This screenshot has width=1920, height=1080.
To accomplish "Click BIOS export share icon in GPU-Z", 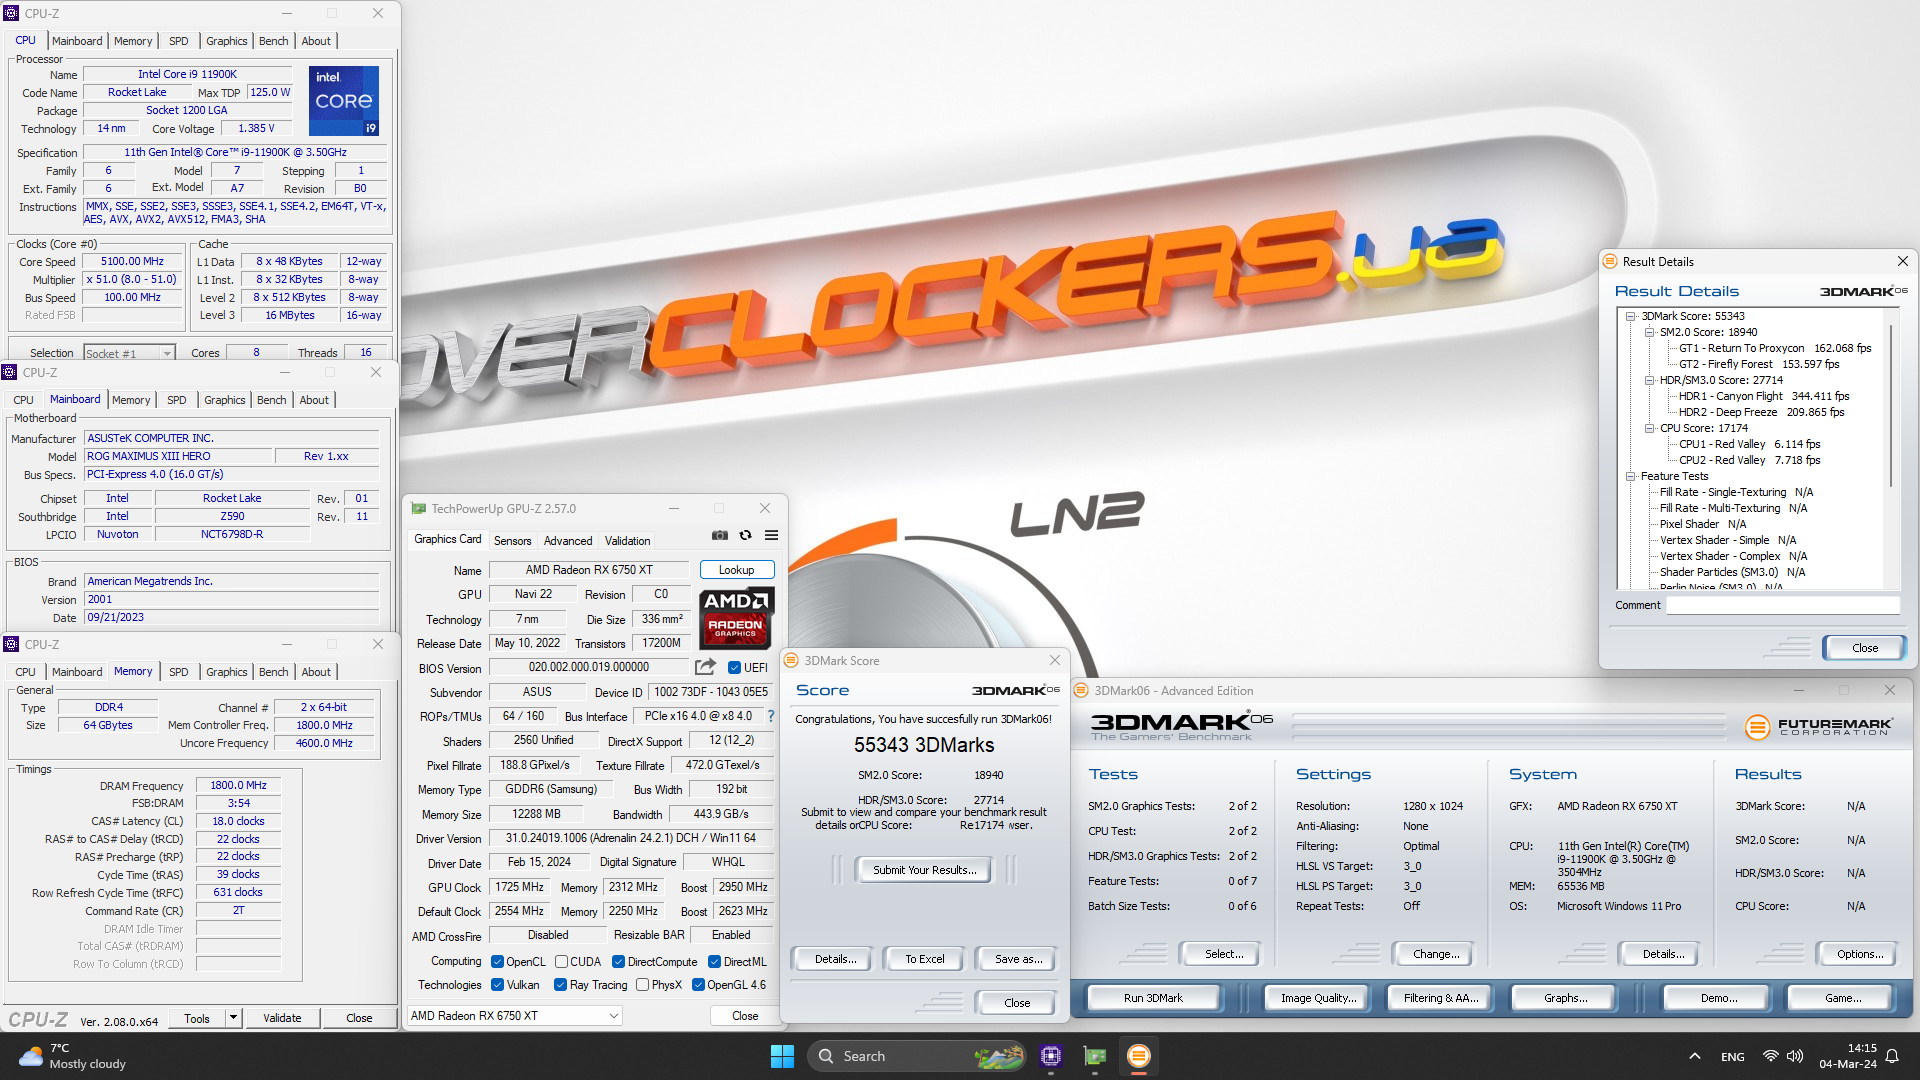I will [x=705, y=667].
